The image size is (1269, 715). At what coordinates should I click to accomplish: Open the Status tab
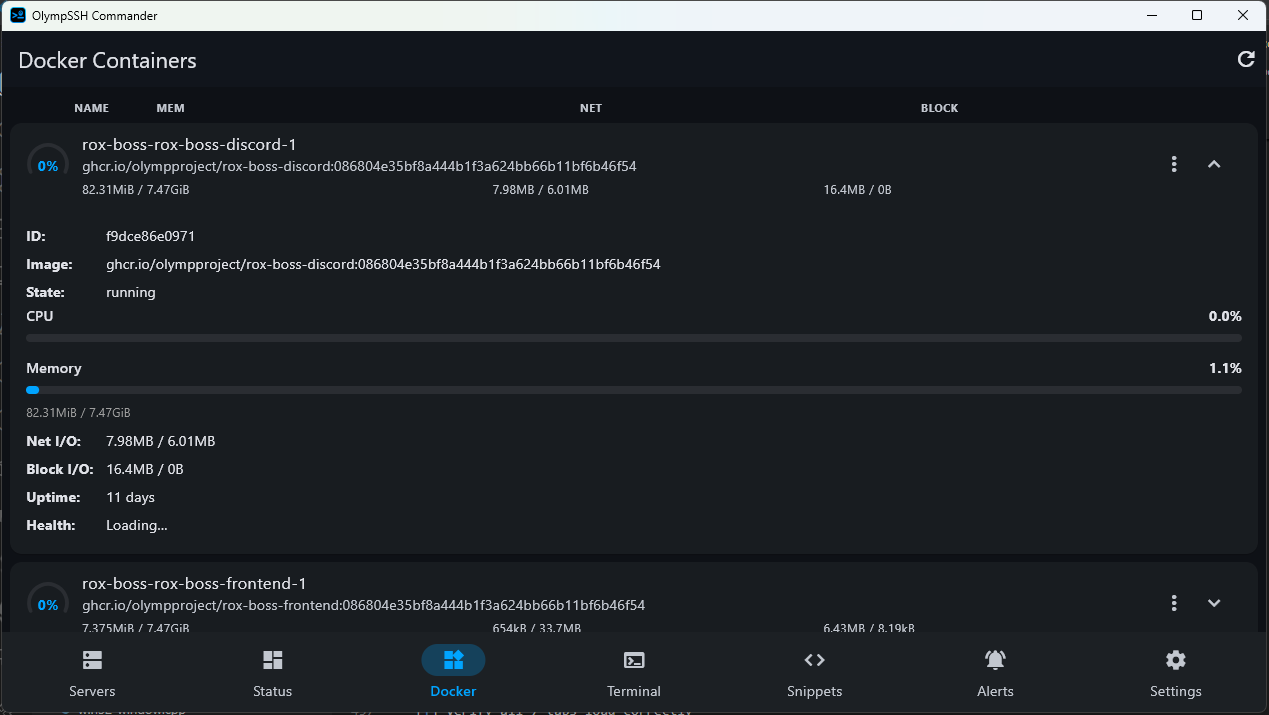(272, 672)
